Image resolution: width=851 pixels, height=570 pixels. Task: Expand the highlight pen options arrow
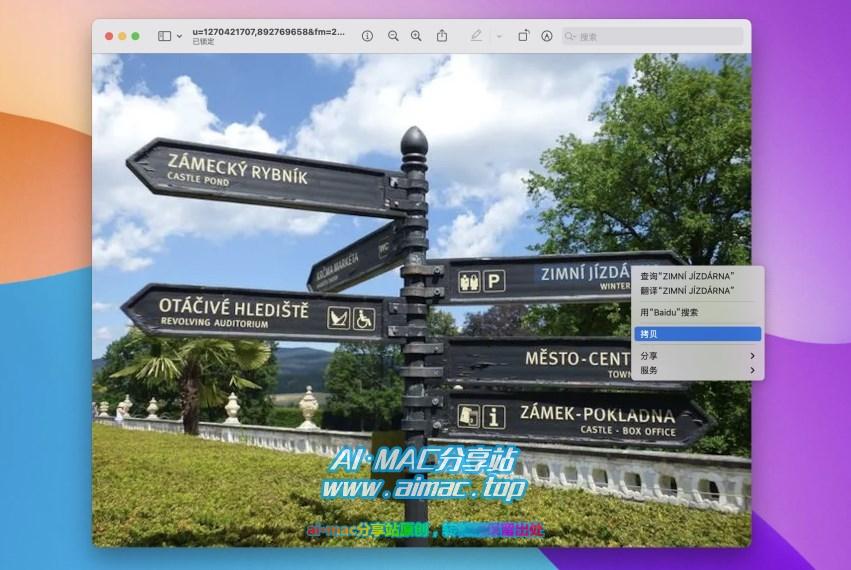[x=499, y=36]
